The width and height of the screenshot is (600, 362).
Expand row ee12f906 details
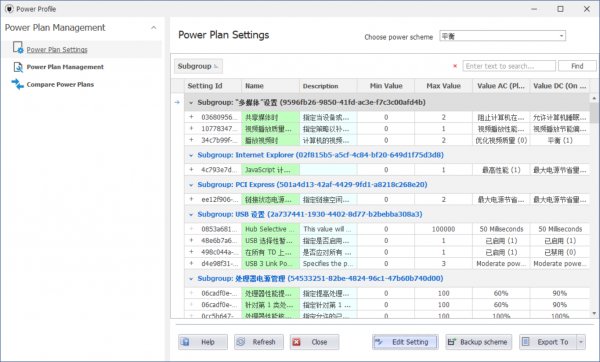click(191, 199)
